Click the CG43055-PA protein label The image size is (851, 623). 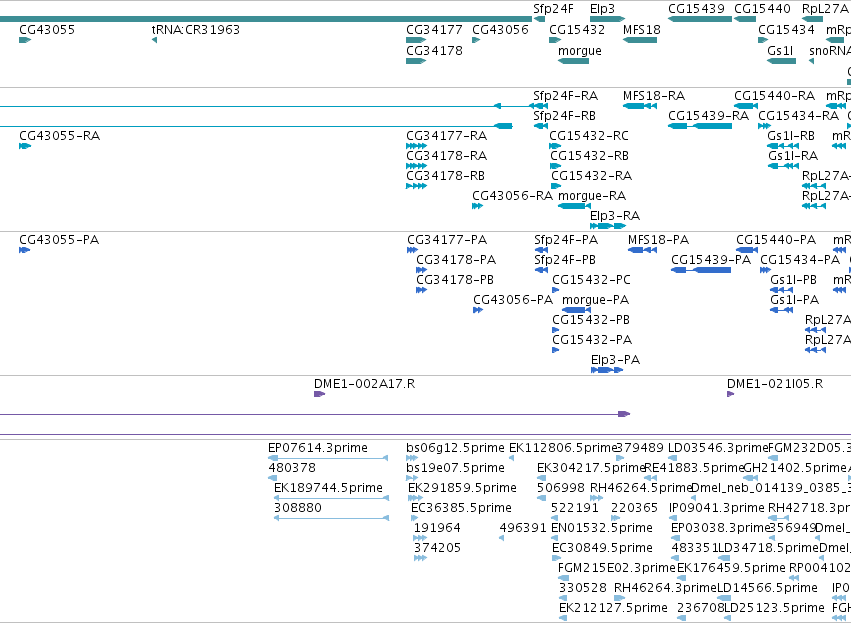point(59,240)
